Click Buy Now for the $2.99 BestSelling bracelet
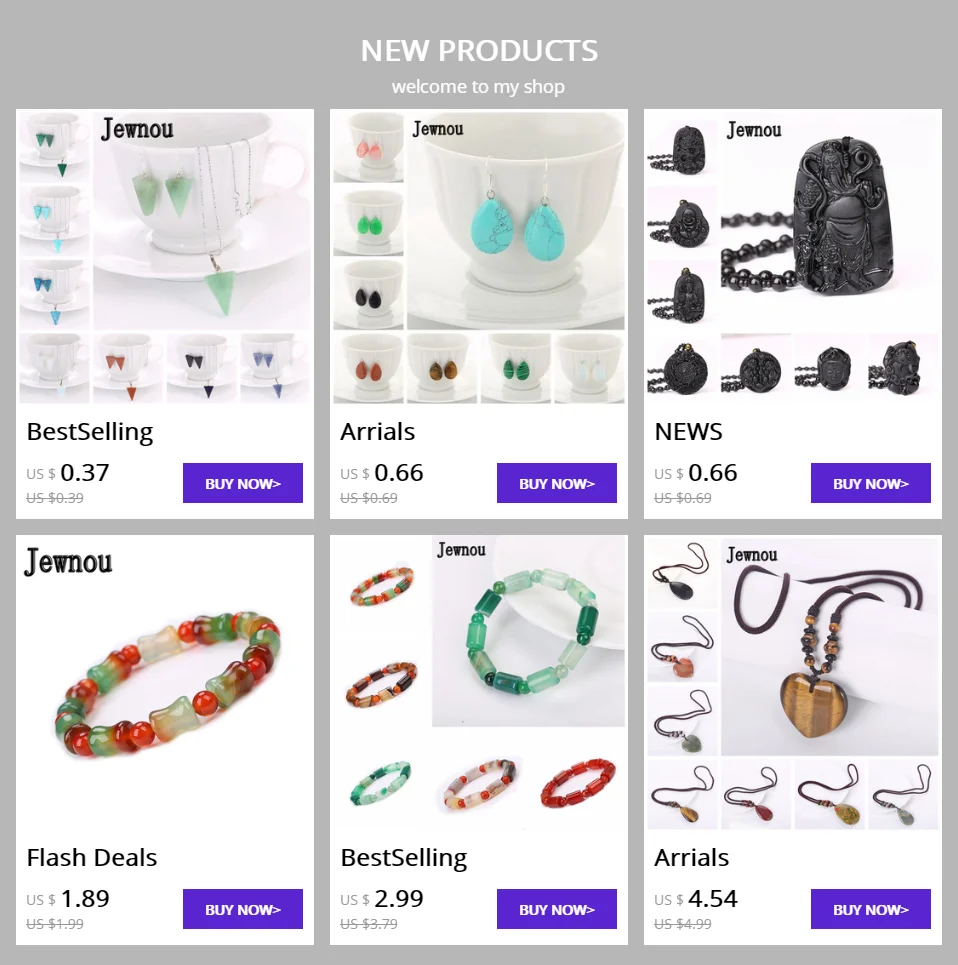Viewport: 958px width, 965px height. pyautogui.click(x=556, y=909)
